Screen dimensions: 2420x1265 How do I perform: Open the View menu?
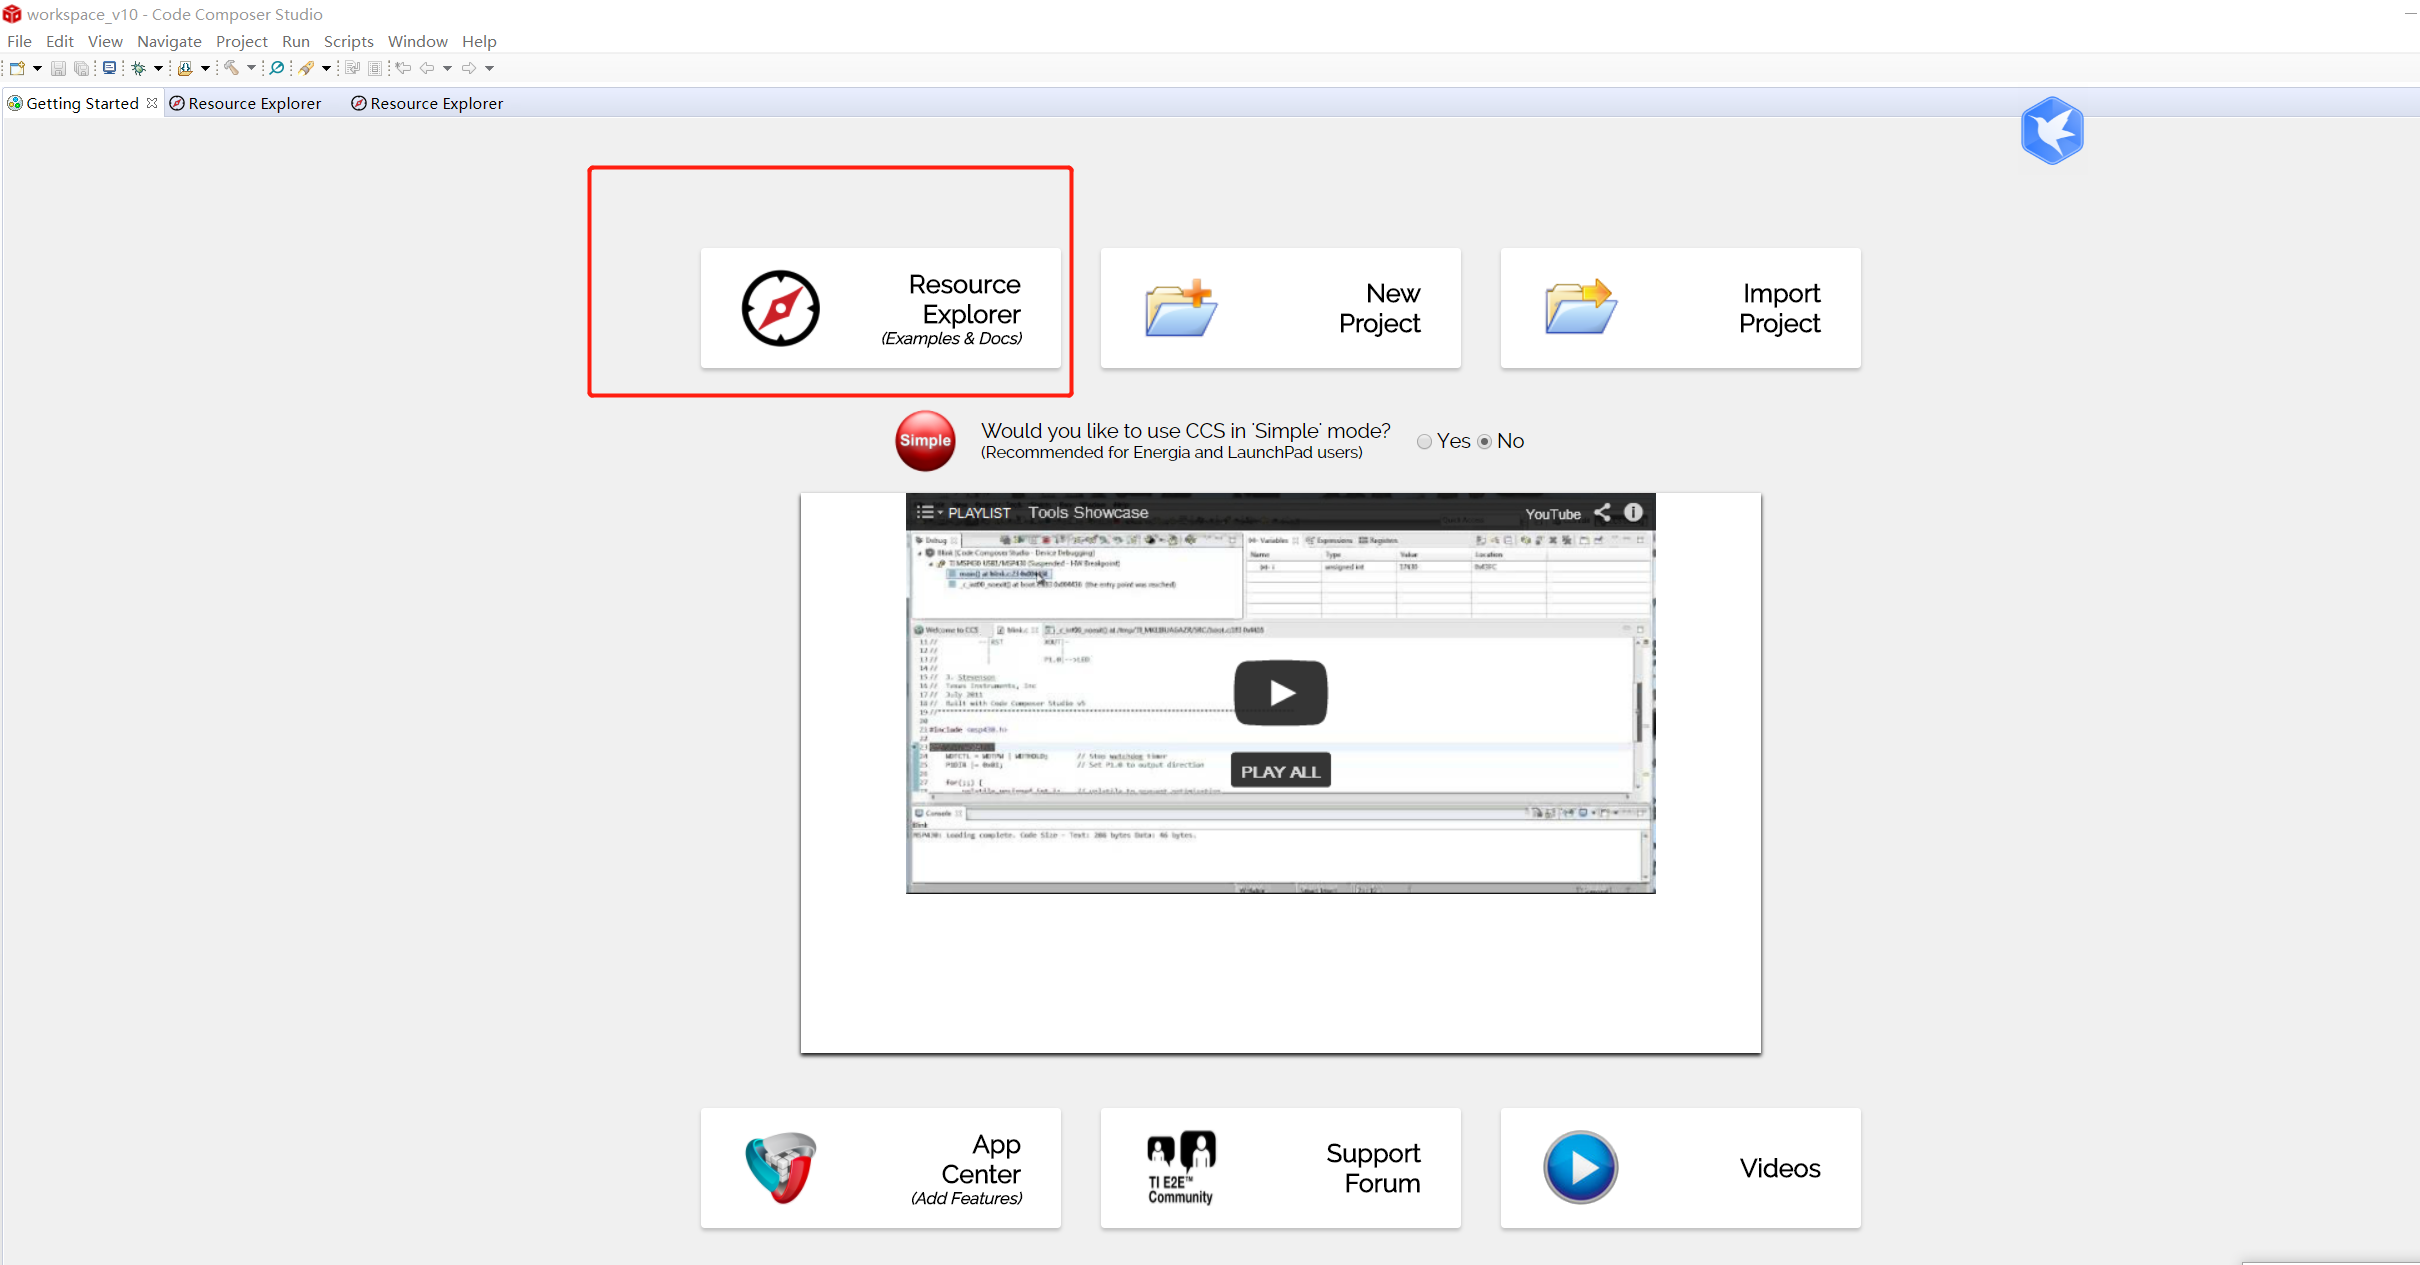(x=105, y=41)
